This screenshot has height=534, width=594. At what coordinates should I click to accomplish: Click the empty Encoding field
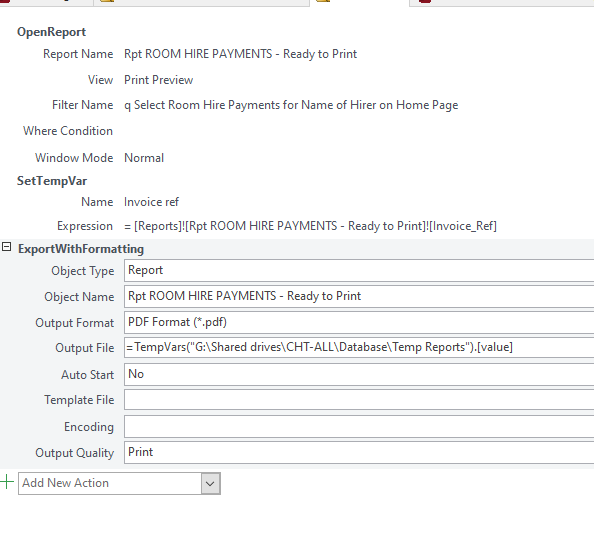click(359, 426)
